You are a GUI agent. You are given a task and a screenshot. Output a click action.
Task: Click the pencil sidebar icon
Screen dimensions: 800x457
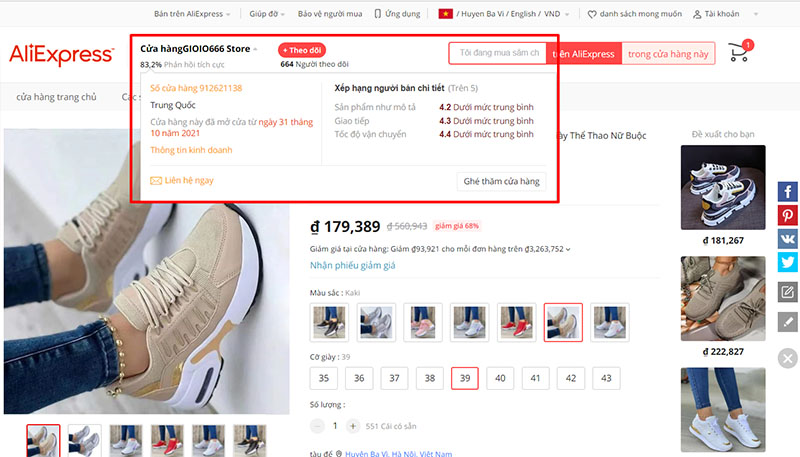(x=787, y=322)
